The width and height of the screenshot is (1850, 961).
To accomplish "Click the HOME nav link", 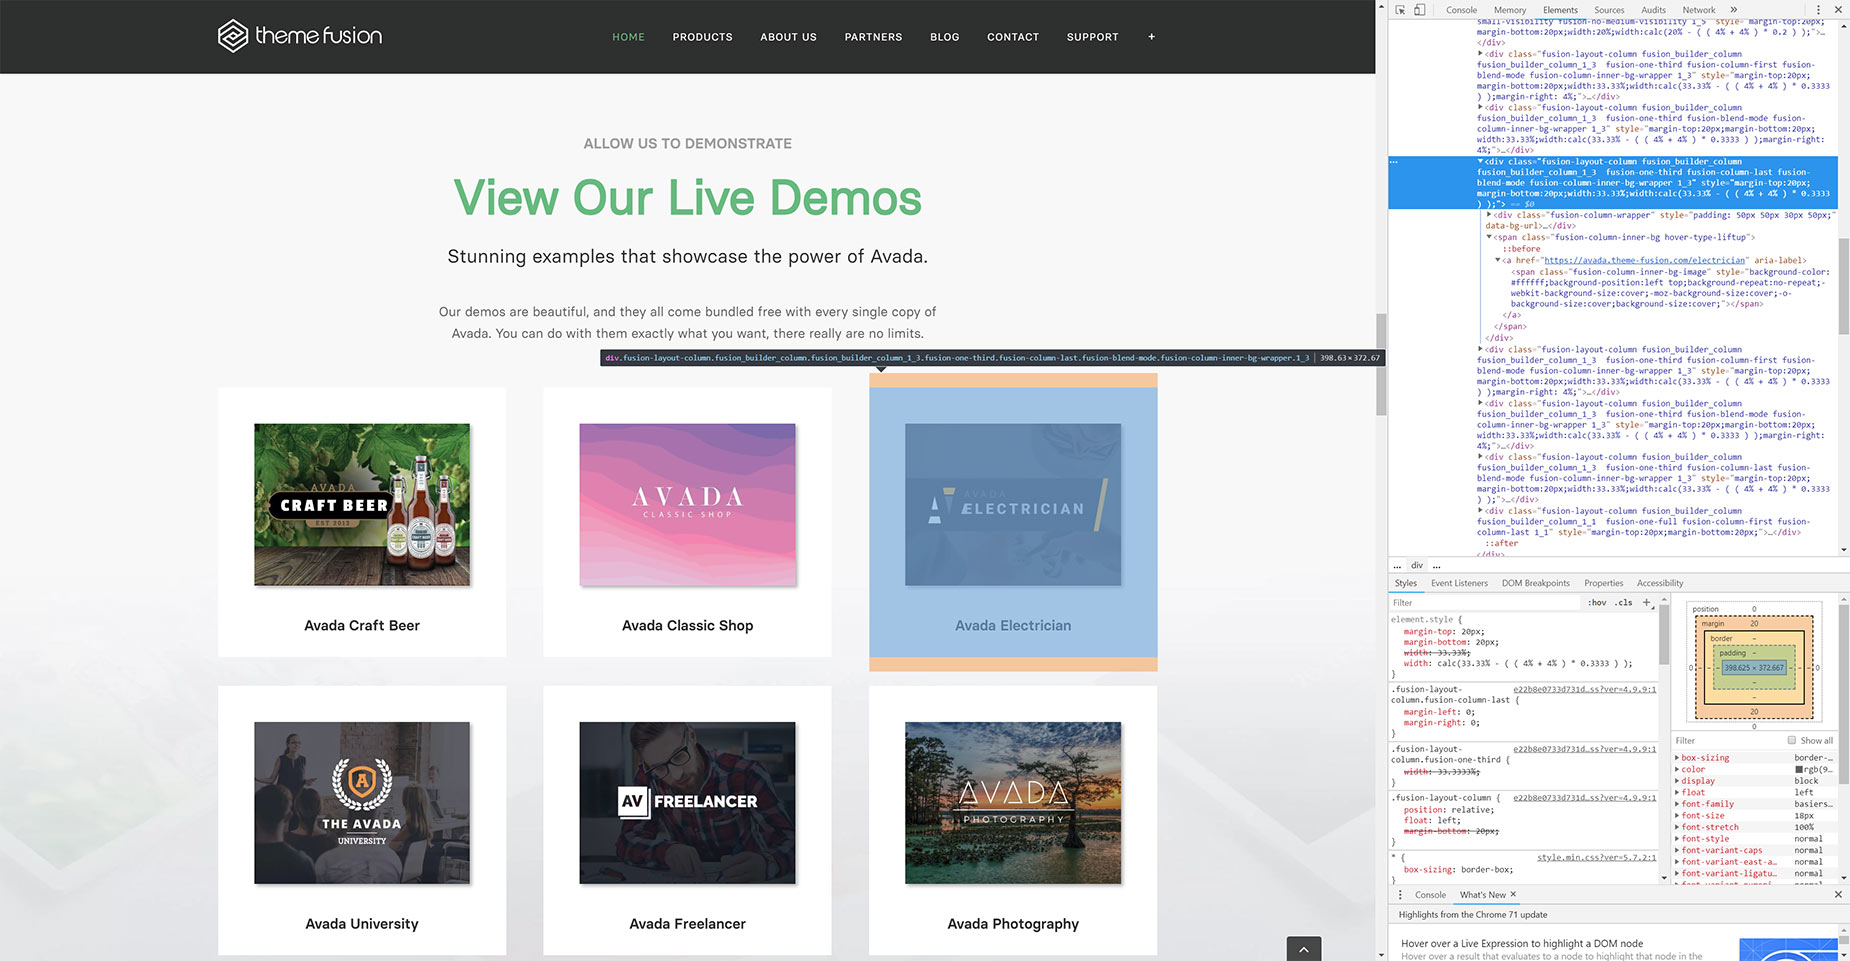I will coord(628,37).
